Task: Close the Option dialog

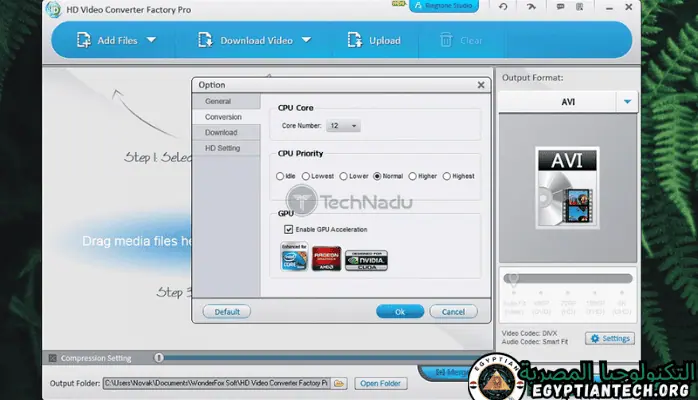Action: coord(481,85)
